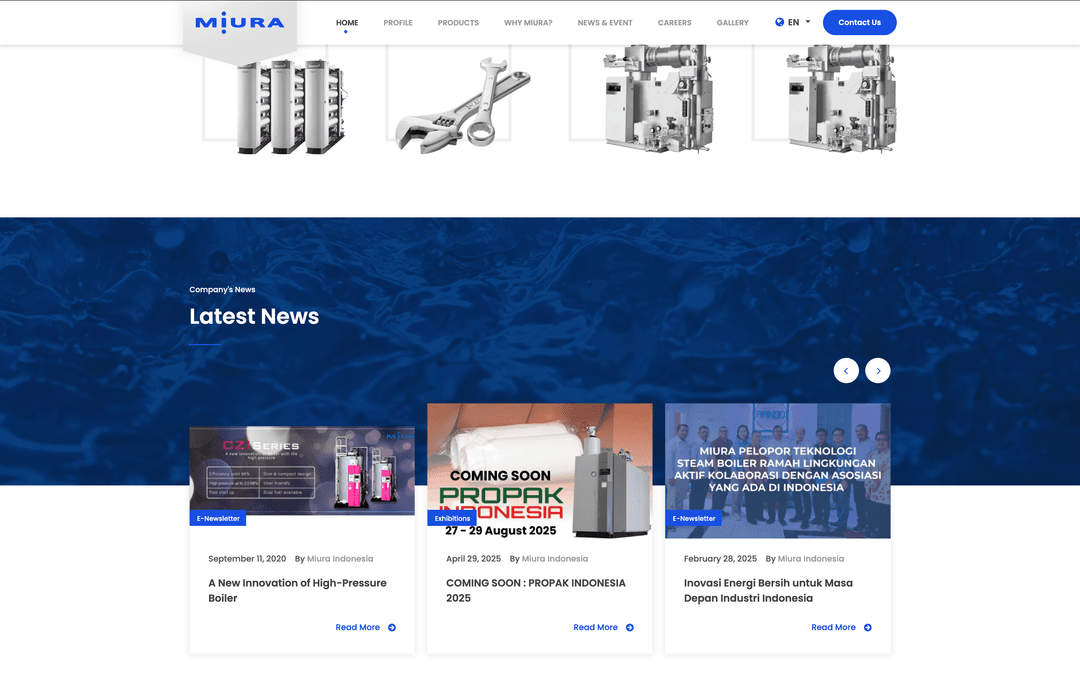
Task: Go to previous news slide arrow
Action: [846, 371]
